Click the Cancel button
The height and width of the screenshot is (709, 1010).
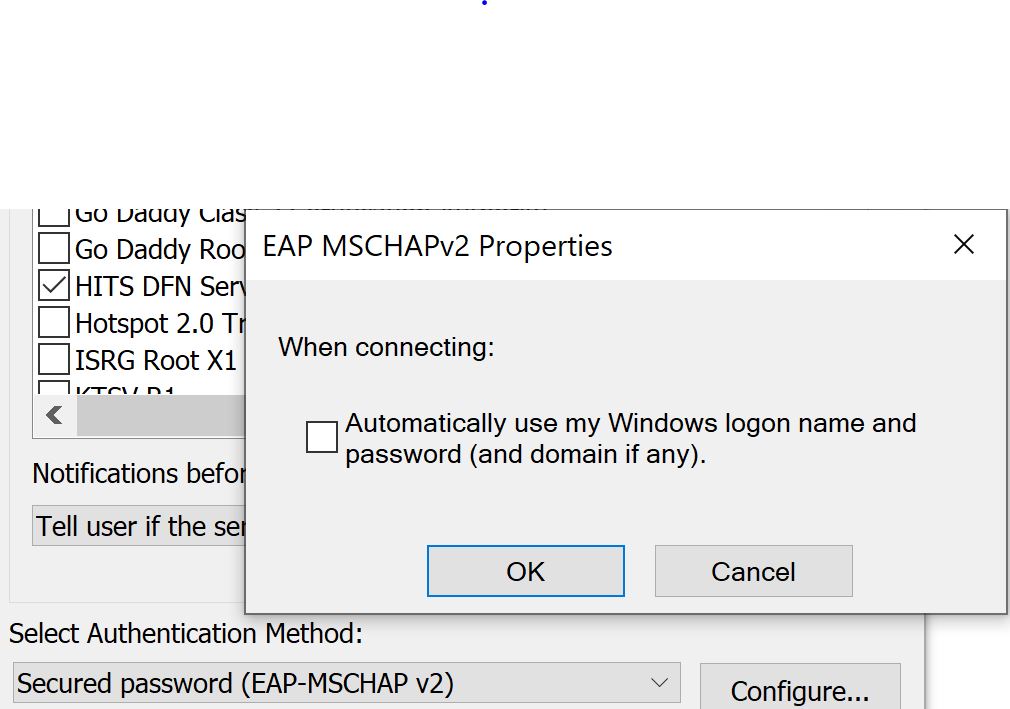753,570
